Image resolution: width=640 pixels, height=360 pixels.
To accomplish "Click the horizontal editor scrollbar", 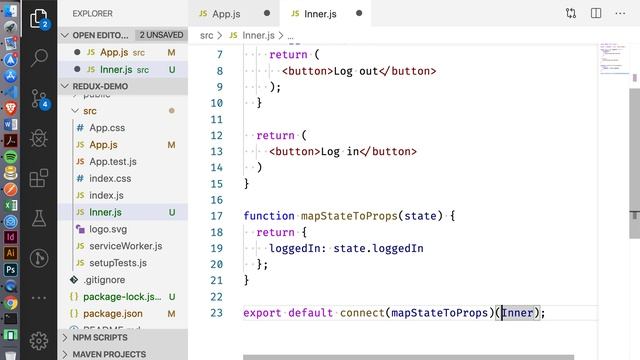I will [x=408, y=357].
